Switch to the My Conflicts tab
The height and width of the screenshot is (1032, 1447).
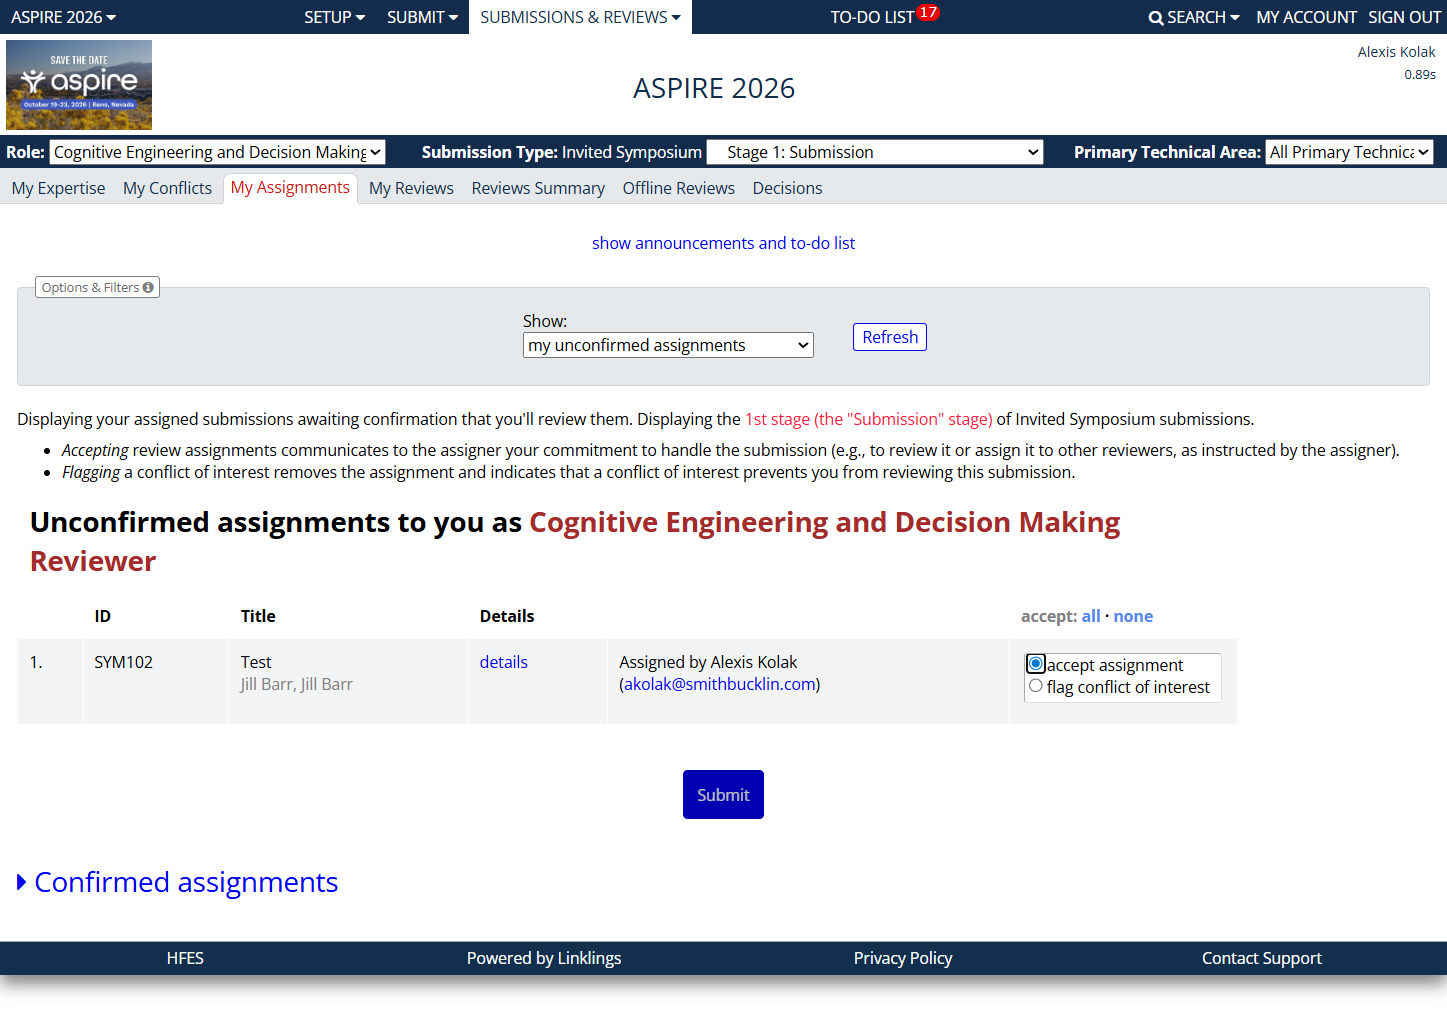(x=167, y=188)
